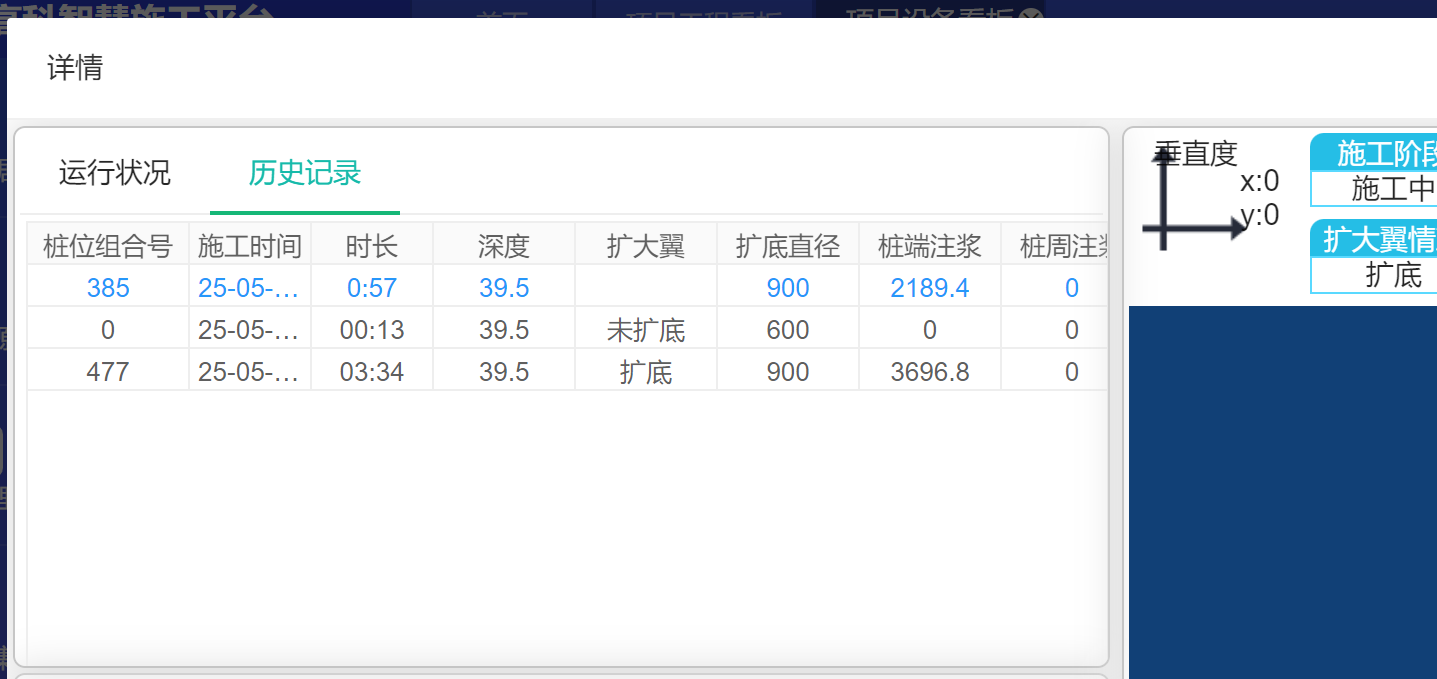Click the 2189.4 grouting value

coord(930,288)
